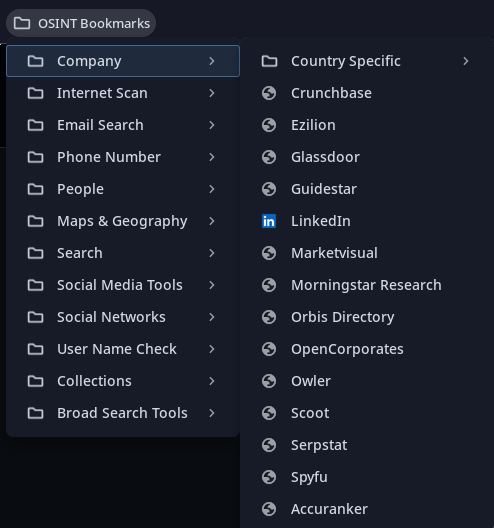This screenshot has height=528, width=494.
Task: Click the folder icon beside Country Specific
Action: (x=269, y=61)
